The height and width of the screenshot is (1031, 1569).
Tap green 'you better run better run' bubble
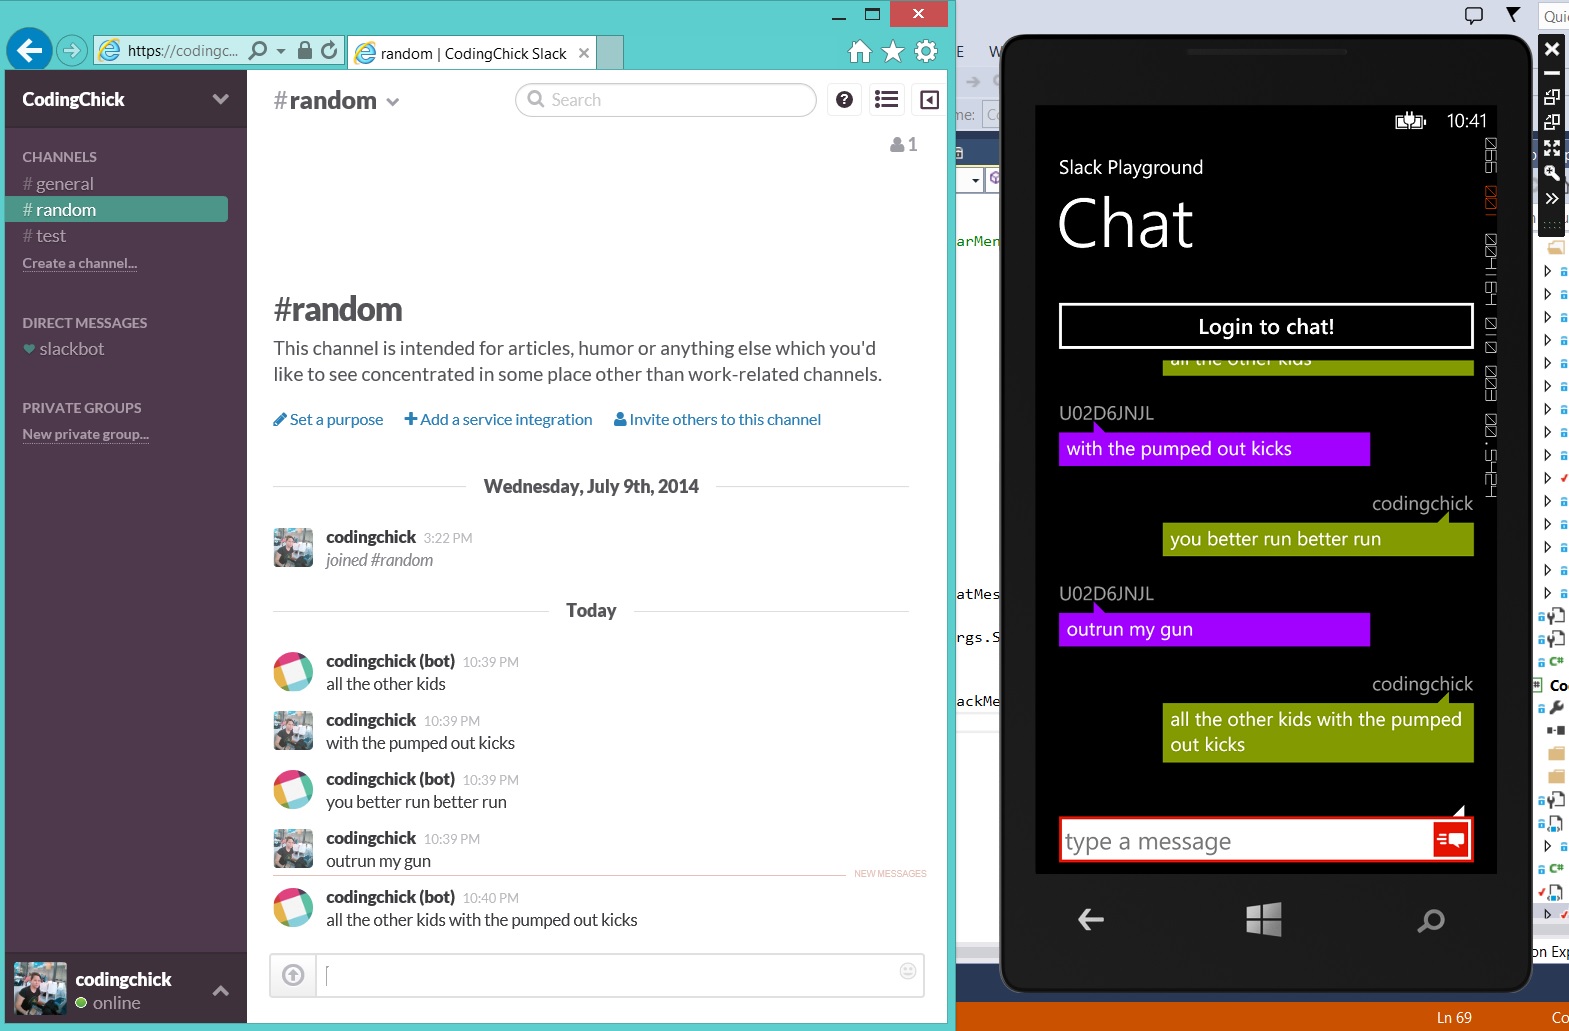(x=1318, y=539)
